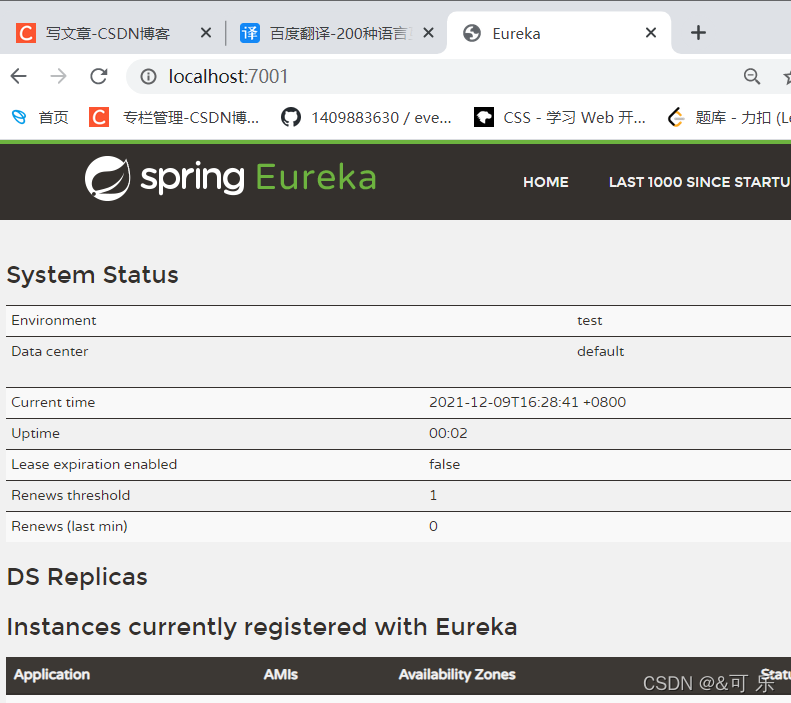View site information icon in address bar
Viewport: 791px width, 703px height.
[x=148, y=77]
